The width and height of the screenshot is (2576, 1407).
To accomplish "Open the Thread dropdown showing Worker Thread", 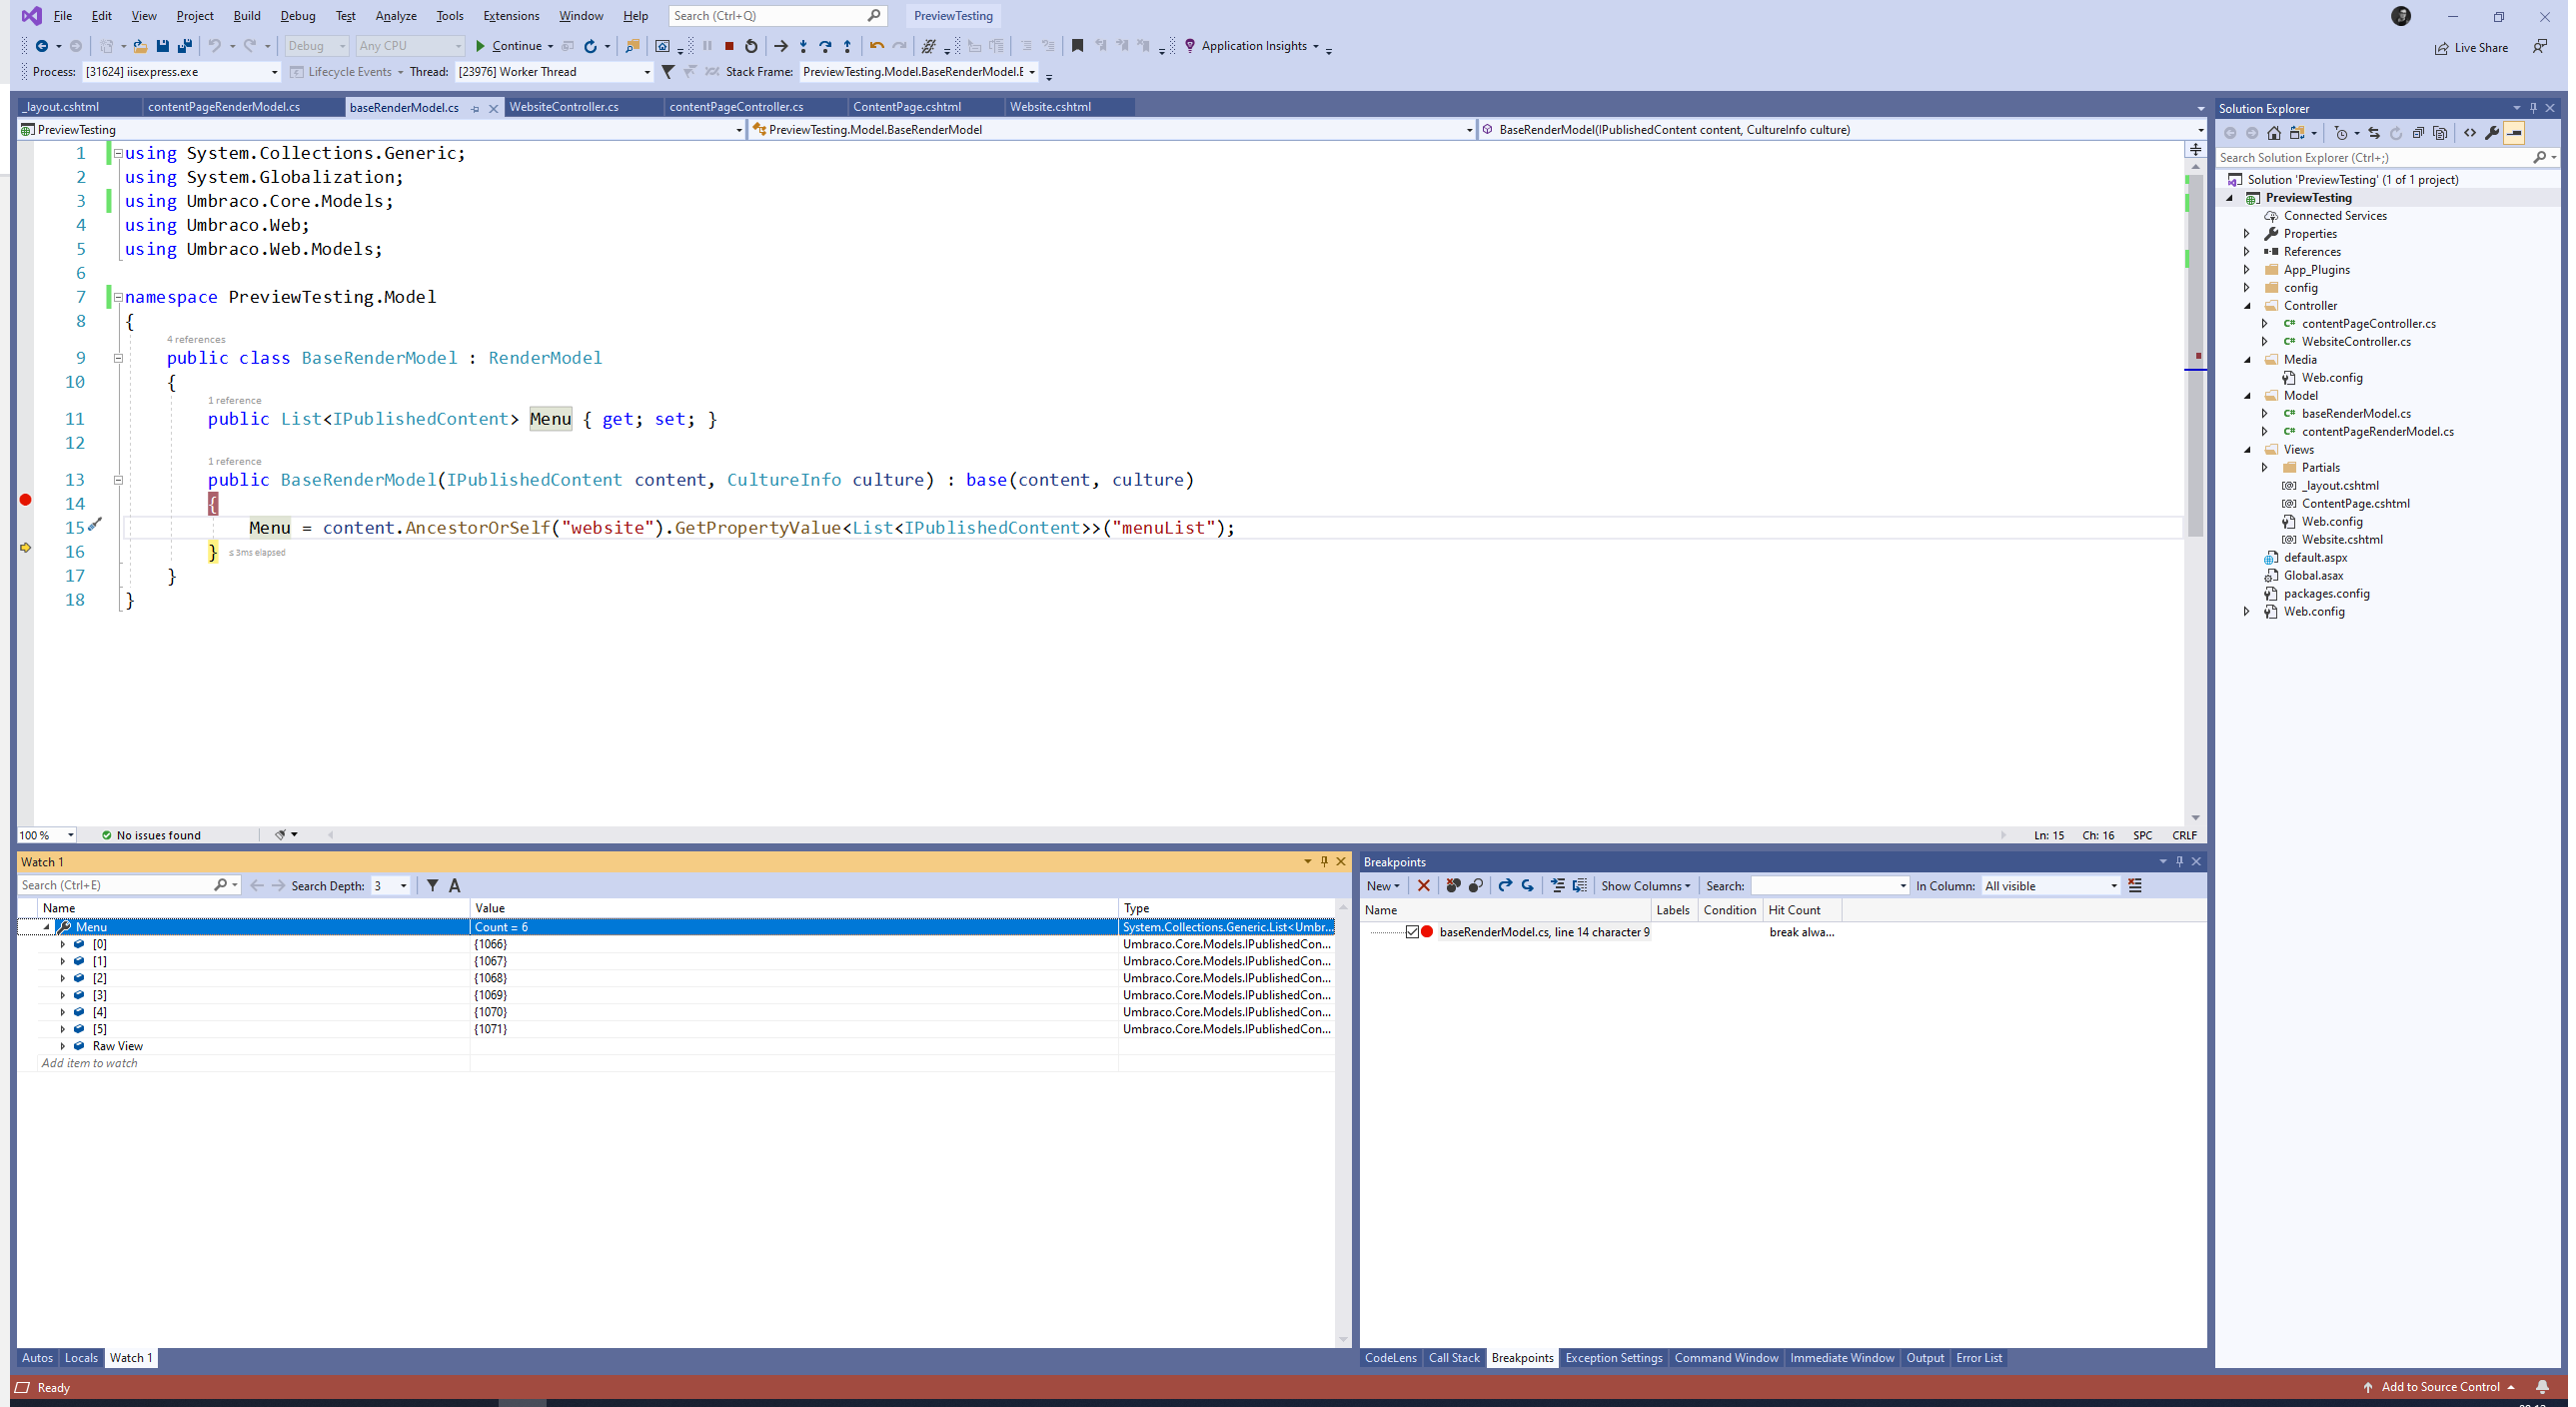I will (x=553, y=72).
